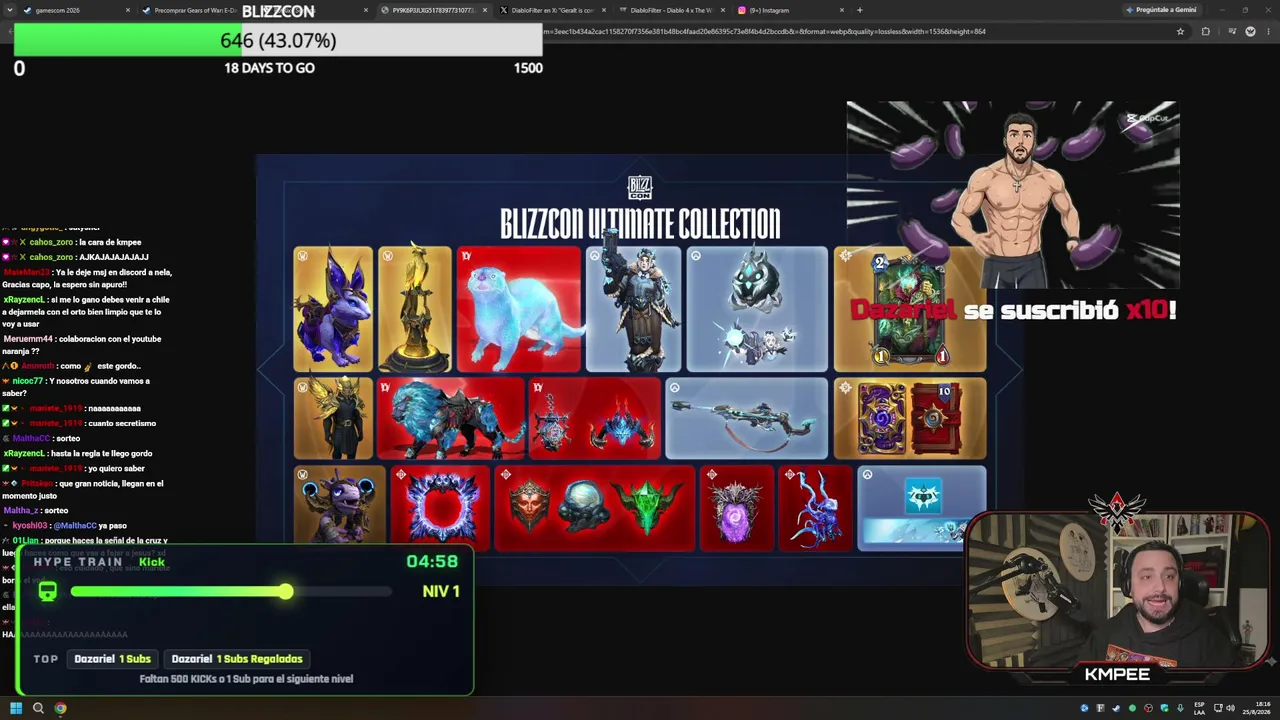
Task: Click the Diablo three emblems card
Action: (x=594, y=507)
